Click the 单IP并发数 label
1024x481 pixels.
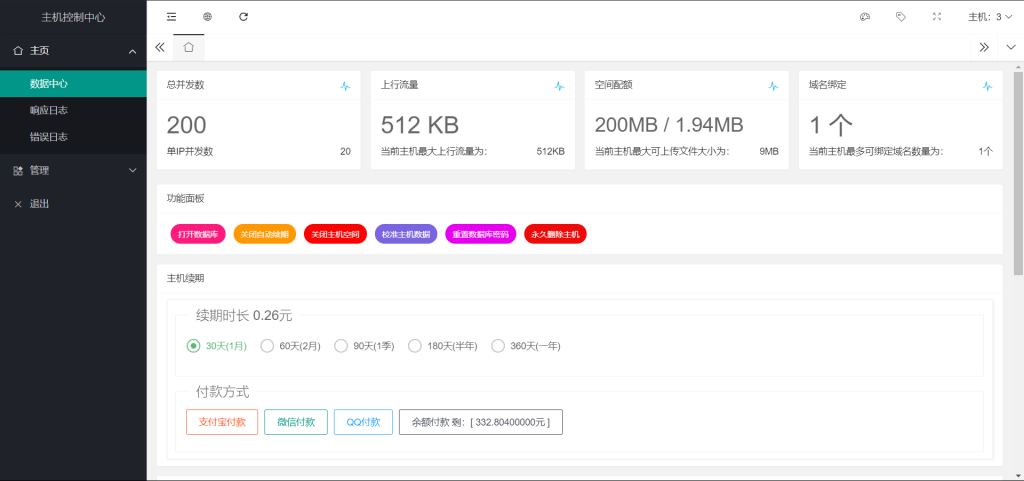[190, 151]
